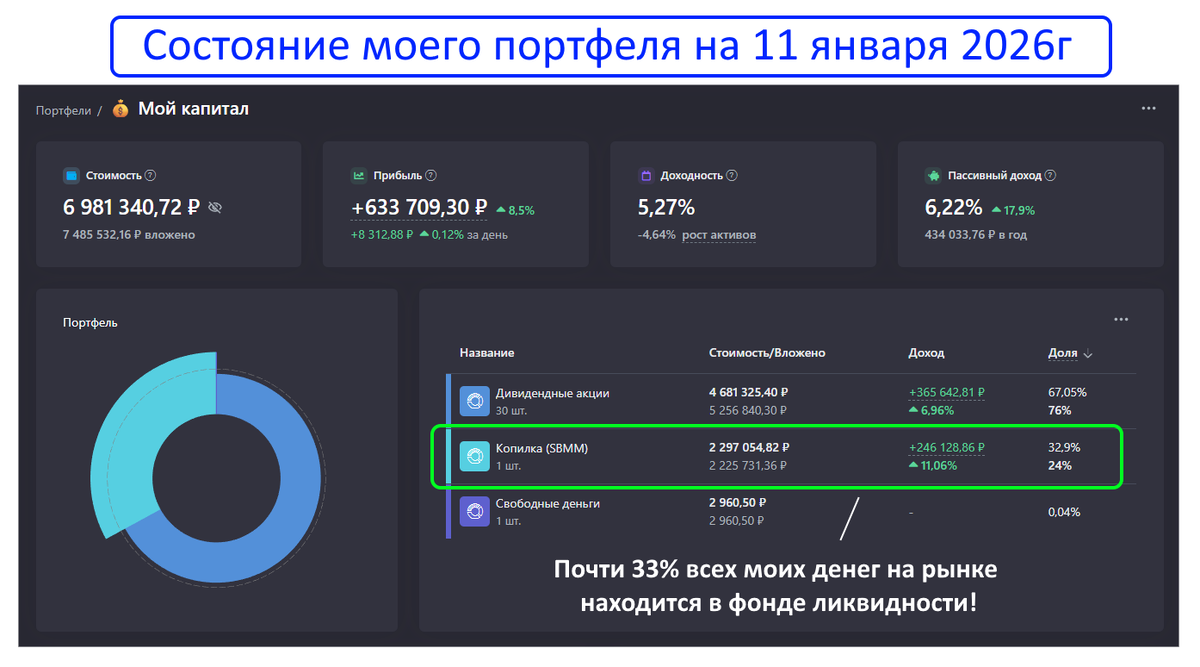
Task: Click the +246 128,86 ₽ income value
Action: (947, 448)
